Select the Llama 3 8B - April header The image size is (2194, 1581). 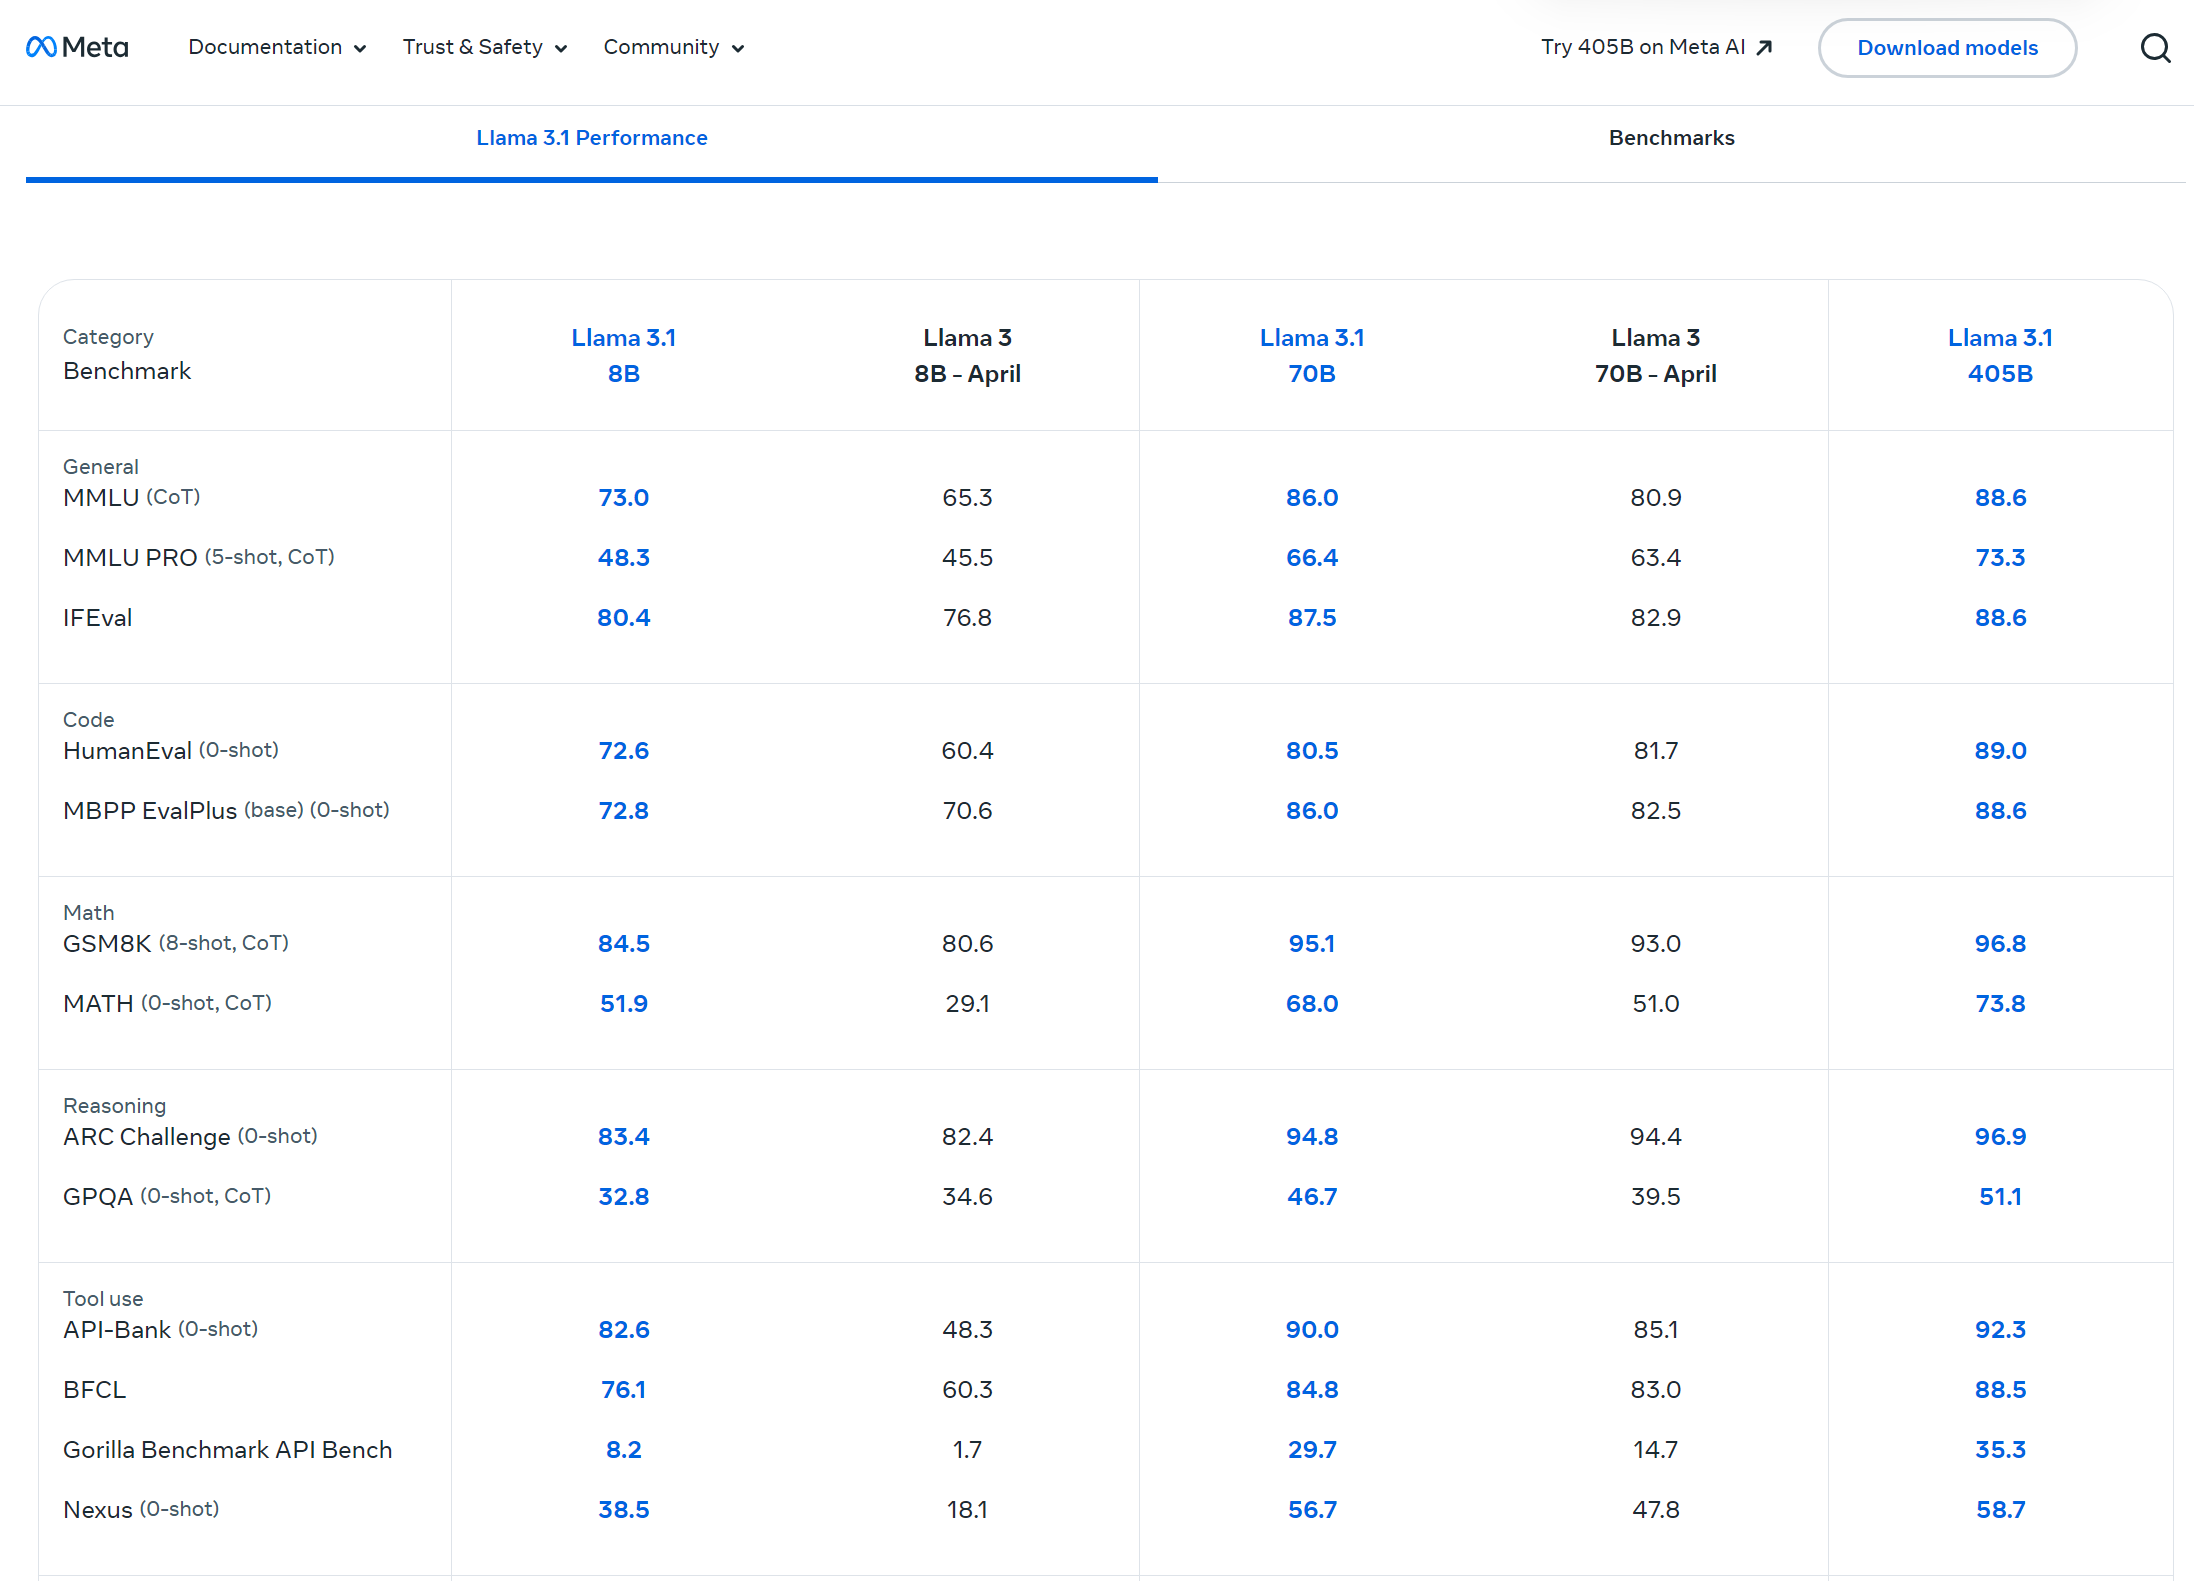coord(968,355)
